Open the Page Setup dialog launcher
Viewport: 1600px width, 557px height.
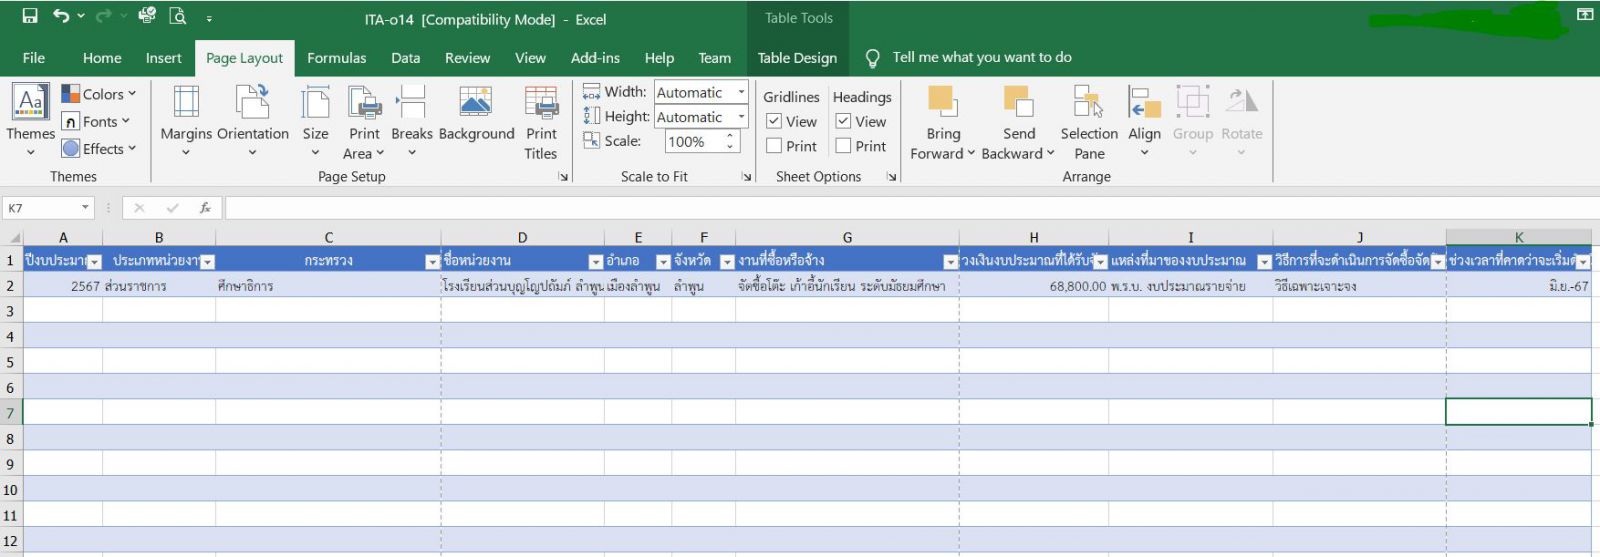[x=563, y=177]
